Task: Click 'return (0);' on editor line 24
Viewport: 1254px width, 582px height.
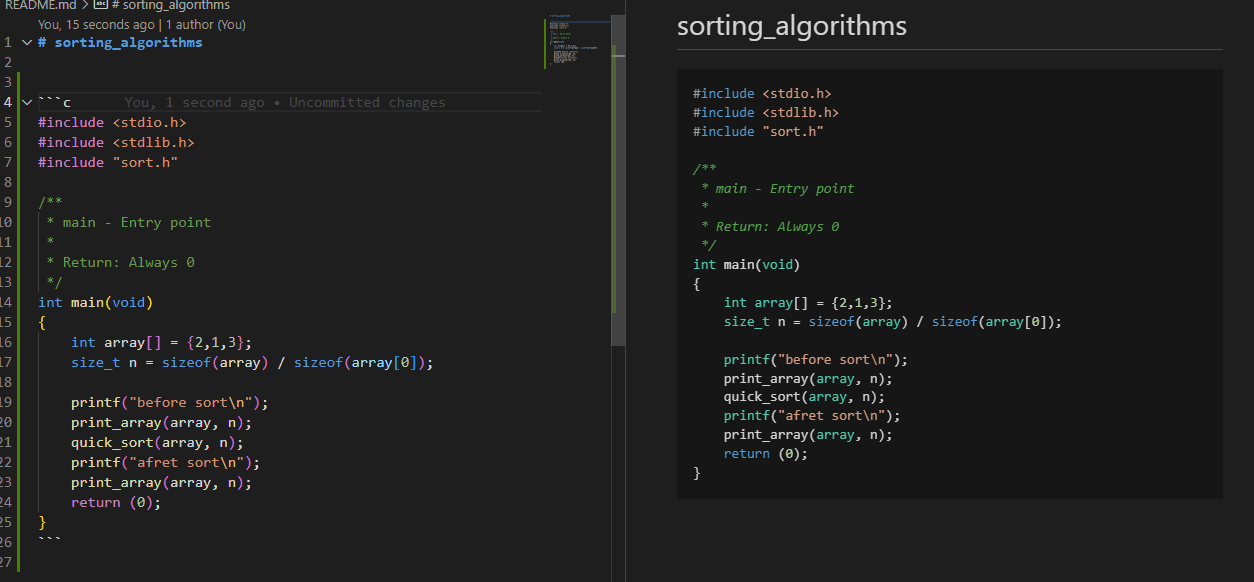Action: [x=116, y=503]
